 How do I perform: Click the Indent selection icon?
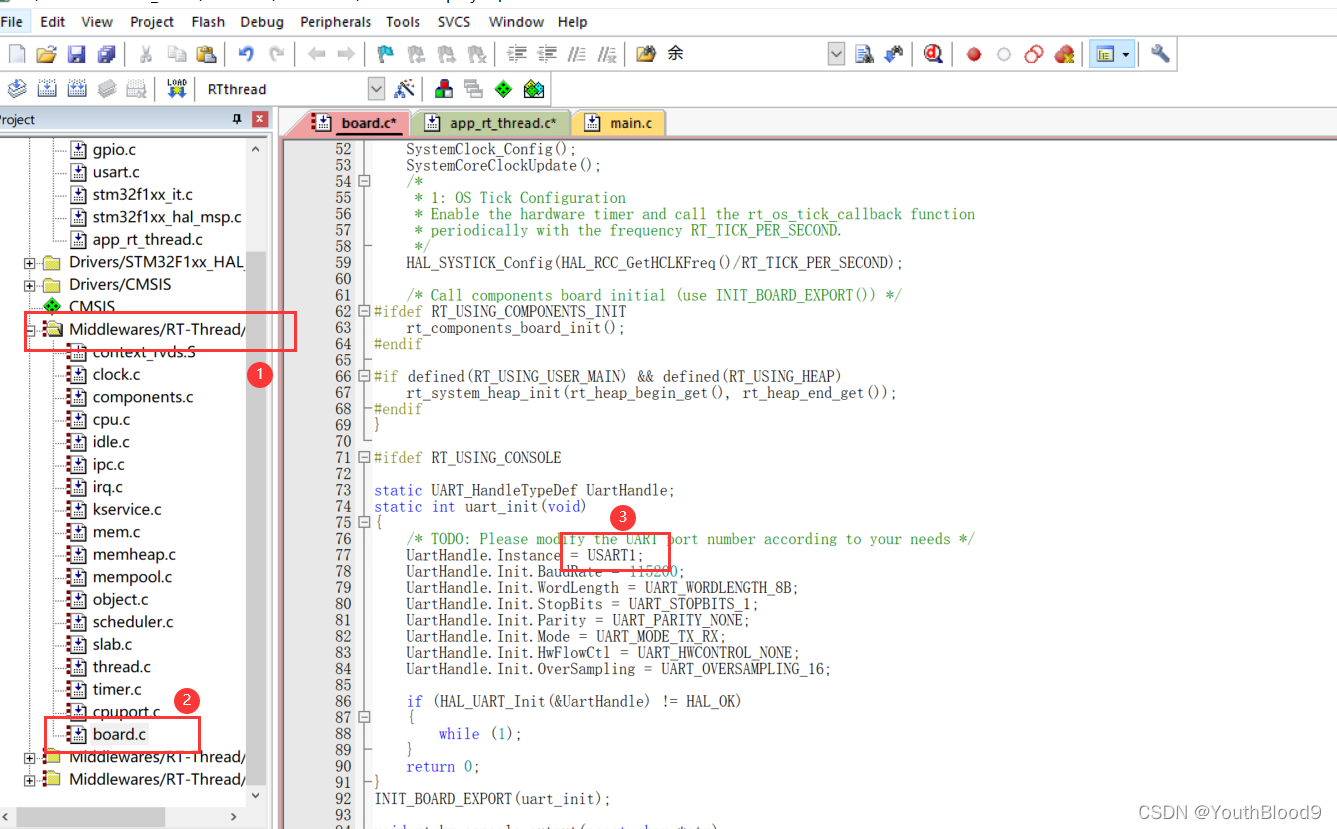(x=517, y=54)
